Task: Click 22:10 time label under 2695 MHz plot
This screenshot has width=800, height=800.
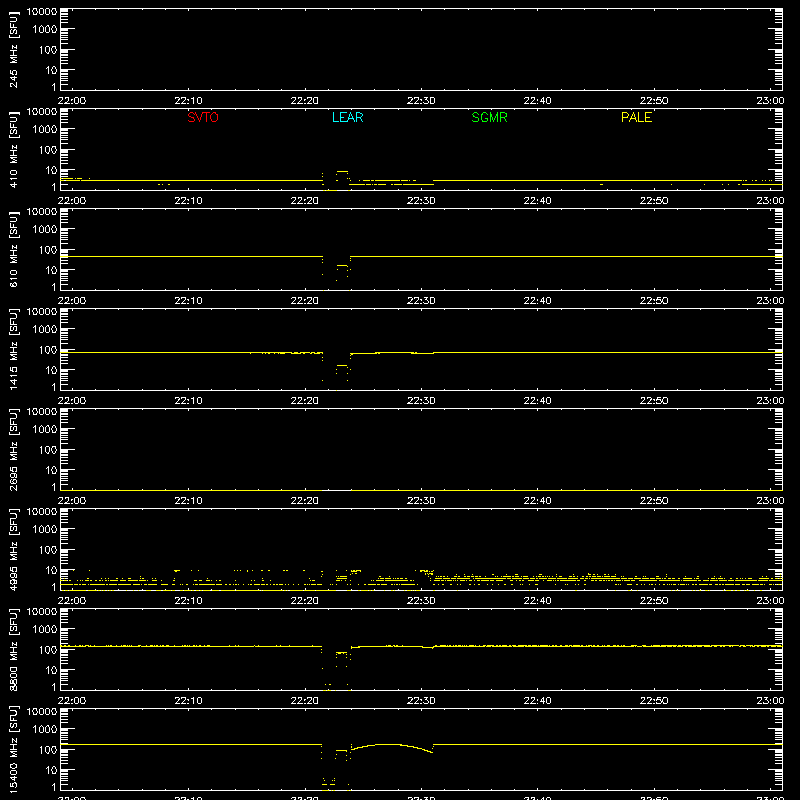Action: pyautogui.click(x=188, y=501)
